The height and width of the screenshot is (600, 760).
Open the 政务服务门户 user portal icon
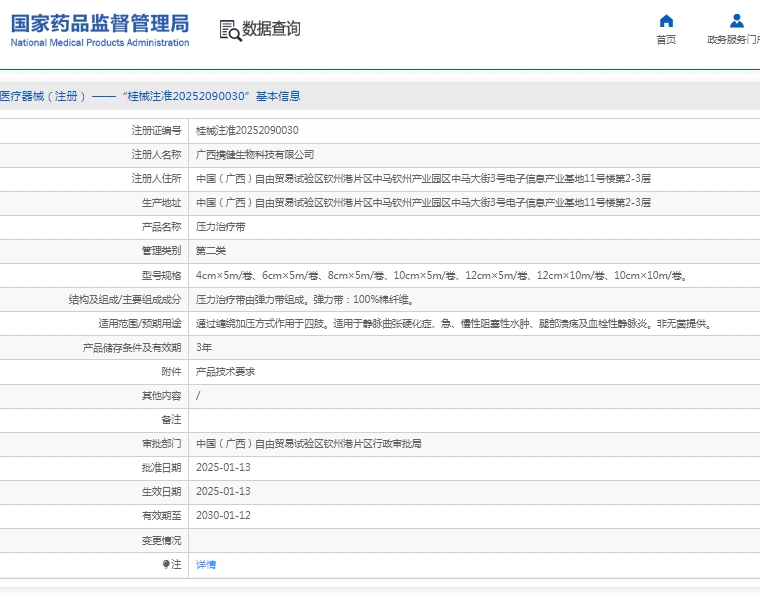737,21
